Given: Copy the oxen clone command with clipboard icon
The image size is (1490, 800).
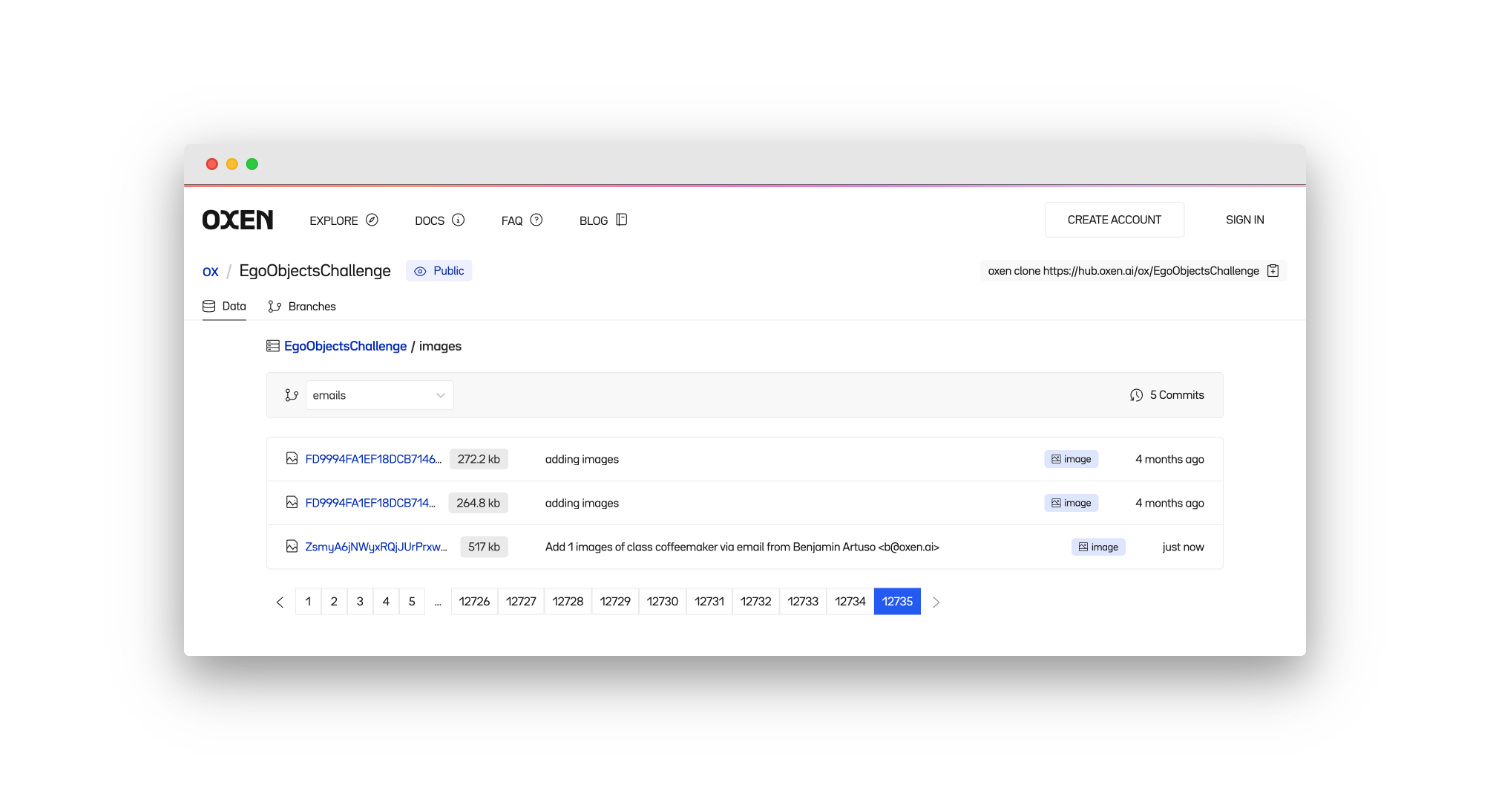Looking at the screenshot, I should pyautogui.click(x=1273, y=271).
